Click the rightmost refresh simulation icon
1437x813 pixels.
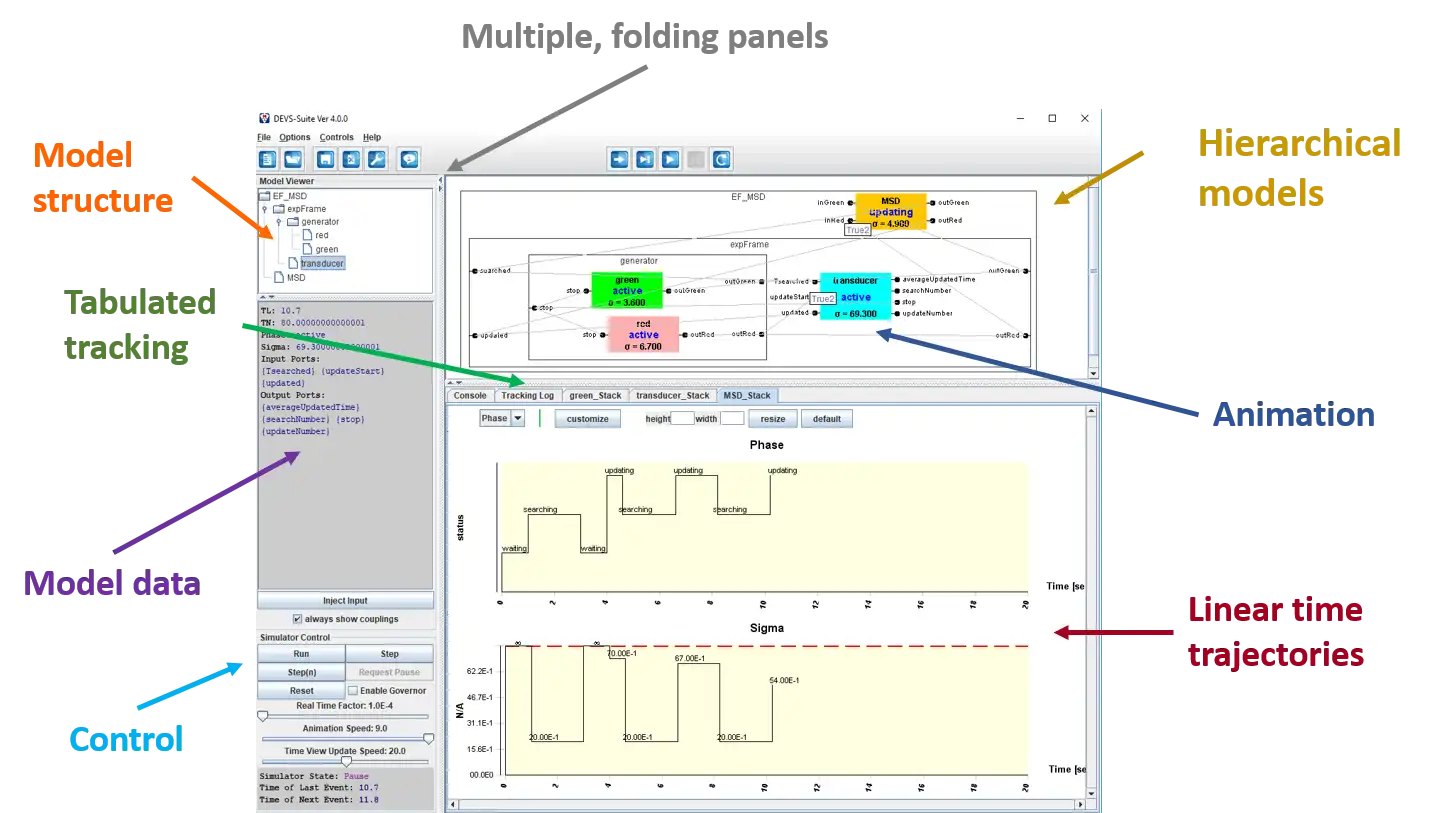coord(721,159)
